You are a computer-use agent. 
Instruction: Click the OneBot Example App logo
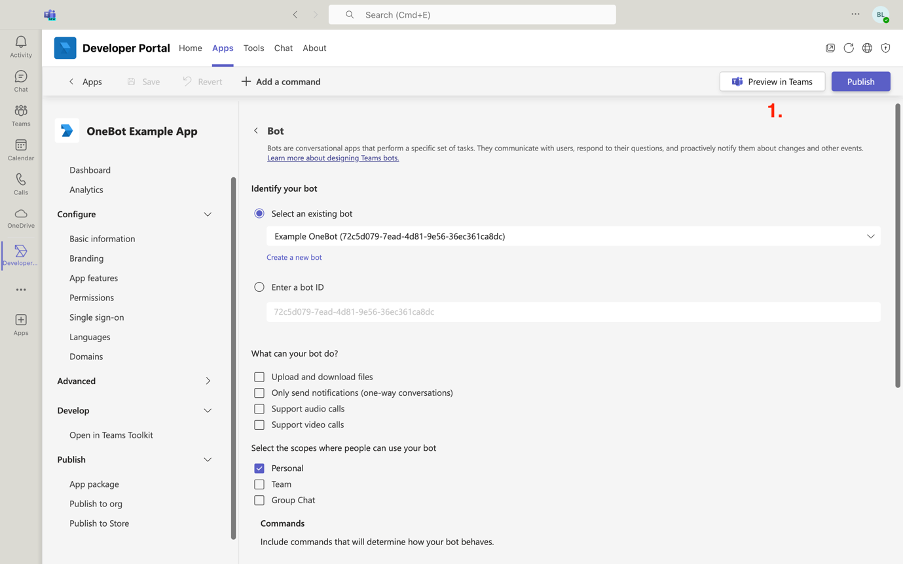(67, 131)
